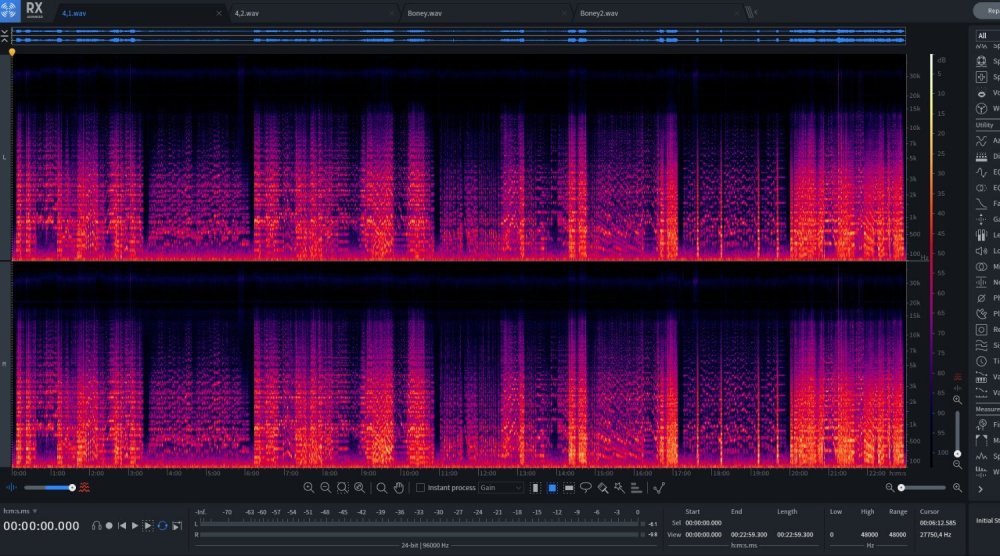Open the Time & Pitch module

pyautogui.click(x=987, y=361)
